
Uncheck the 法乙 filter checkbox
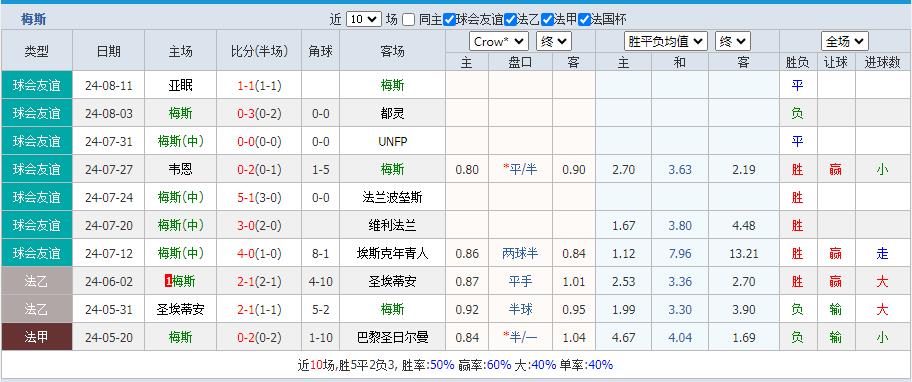pos(511,20)
